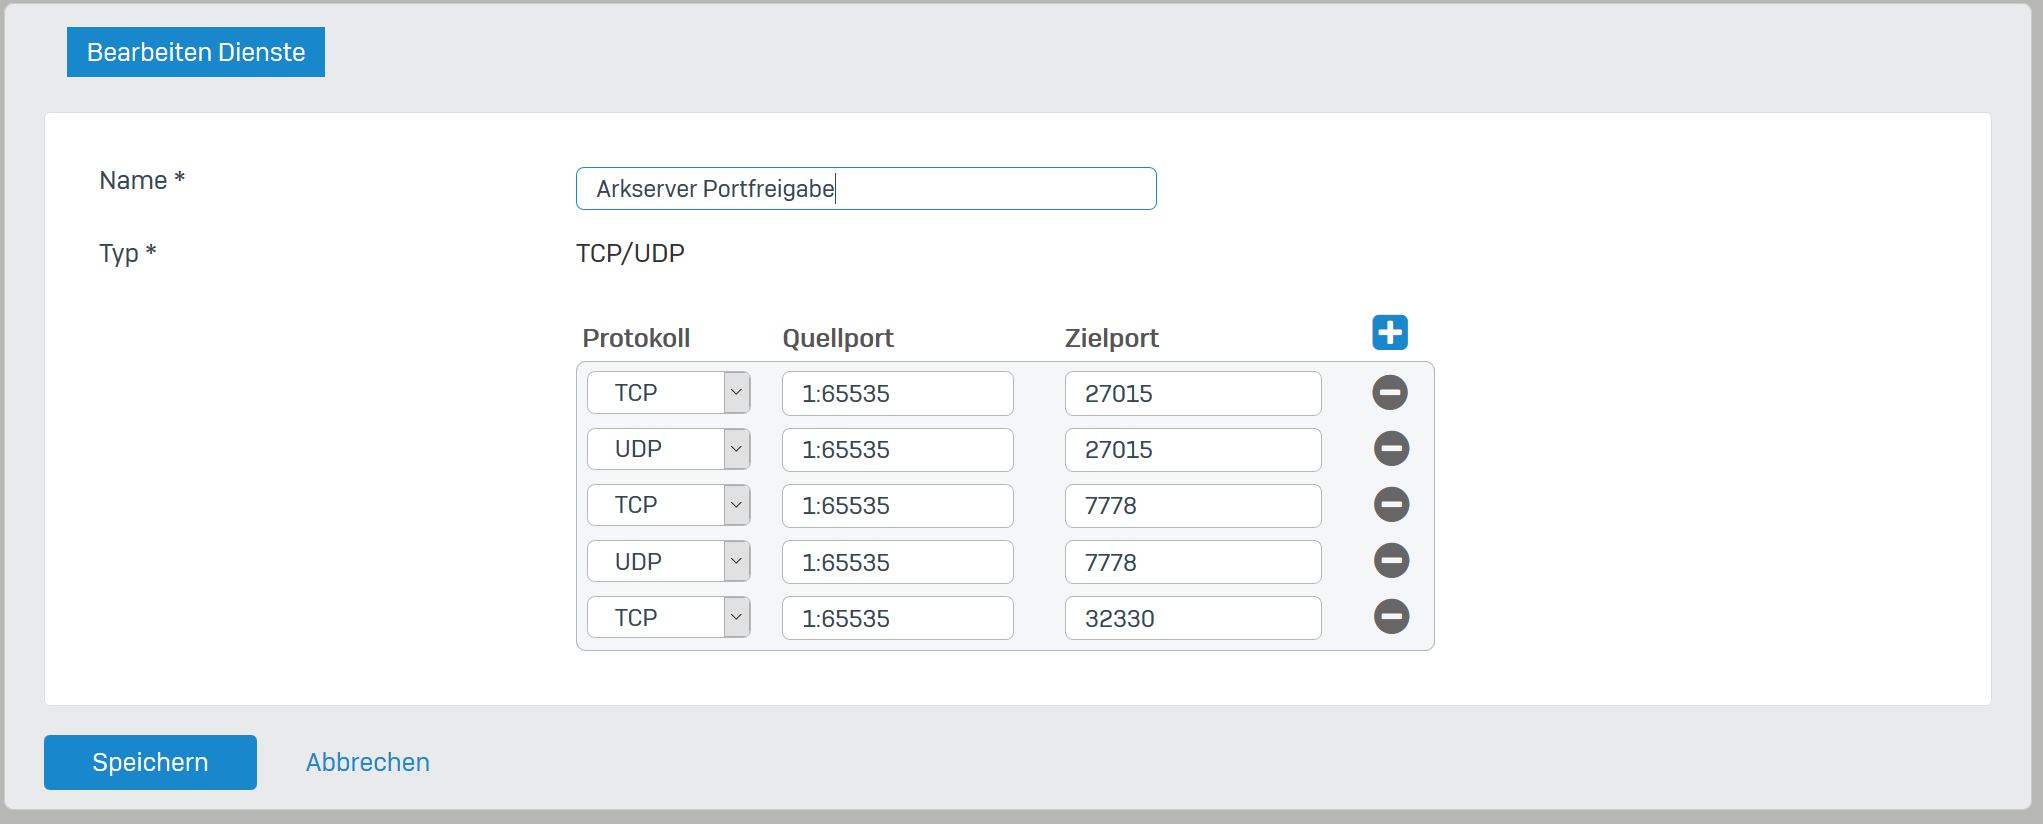2043x824 pixels.
Task: Select the Bearbeiten Dienste tab
Action: pos(196,52)
